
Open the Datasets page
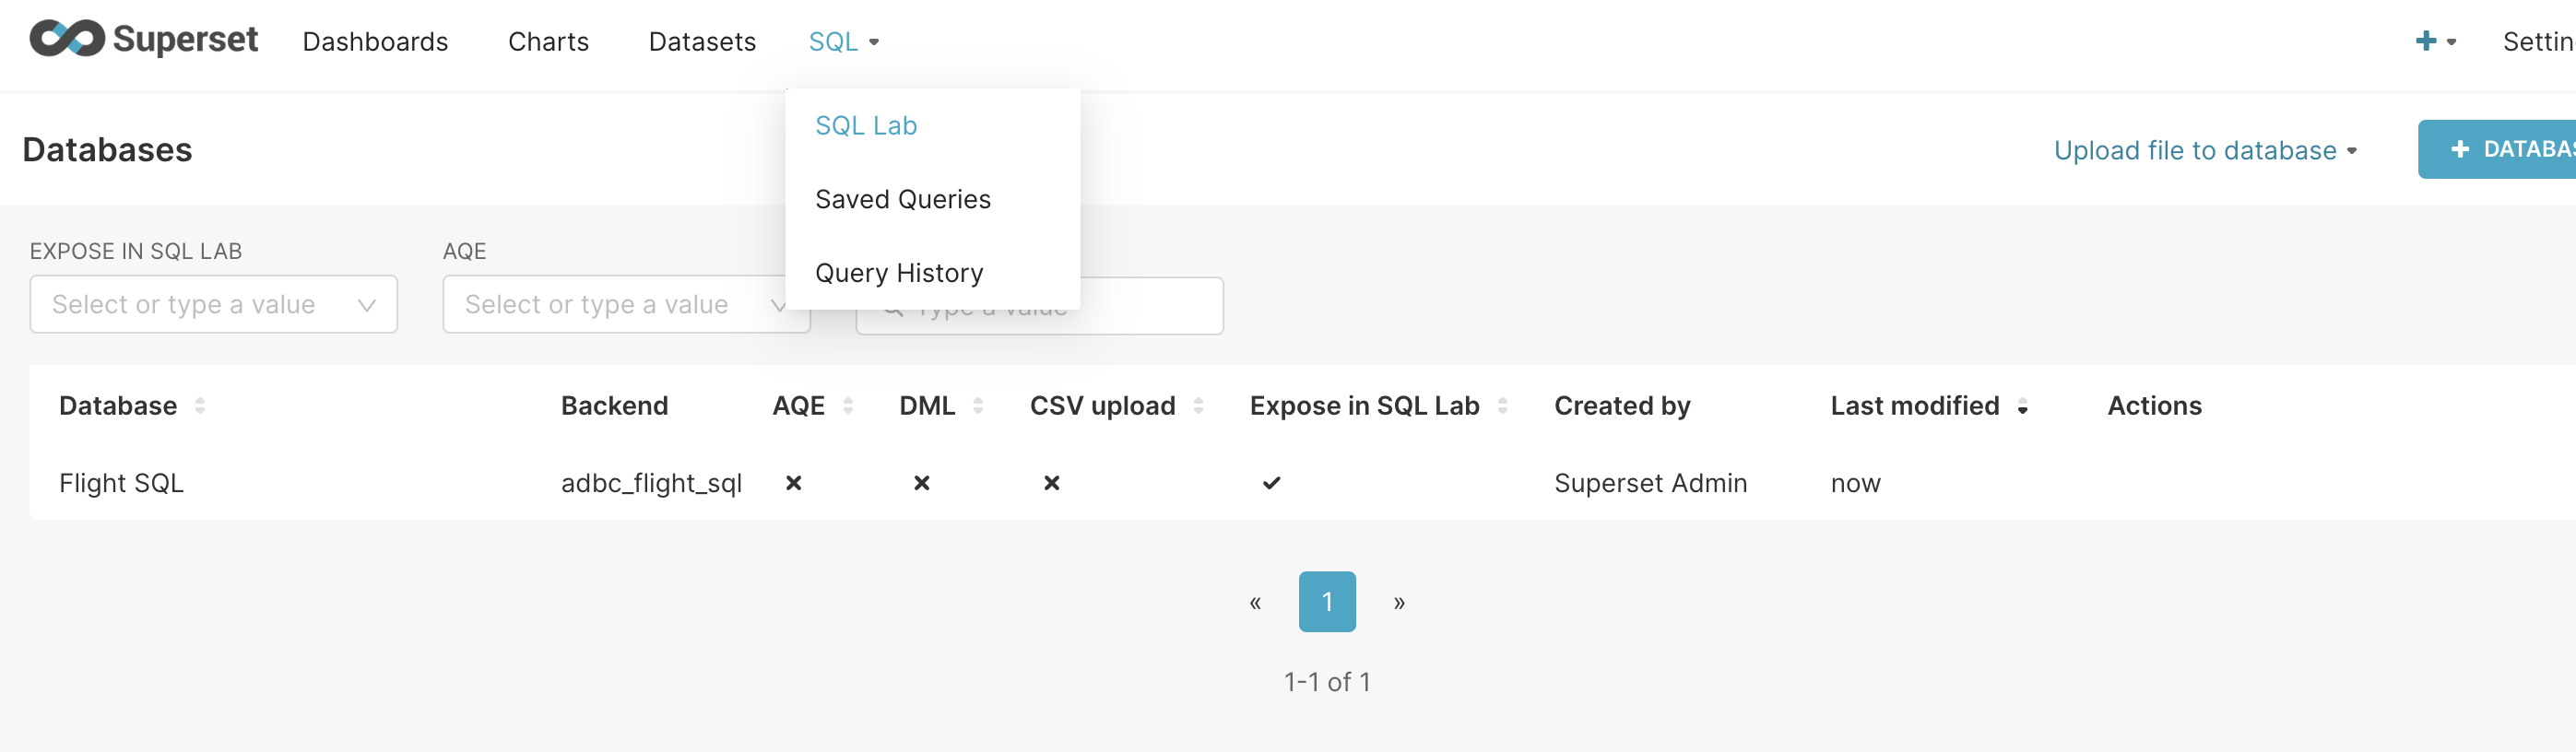pos(702,42)
